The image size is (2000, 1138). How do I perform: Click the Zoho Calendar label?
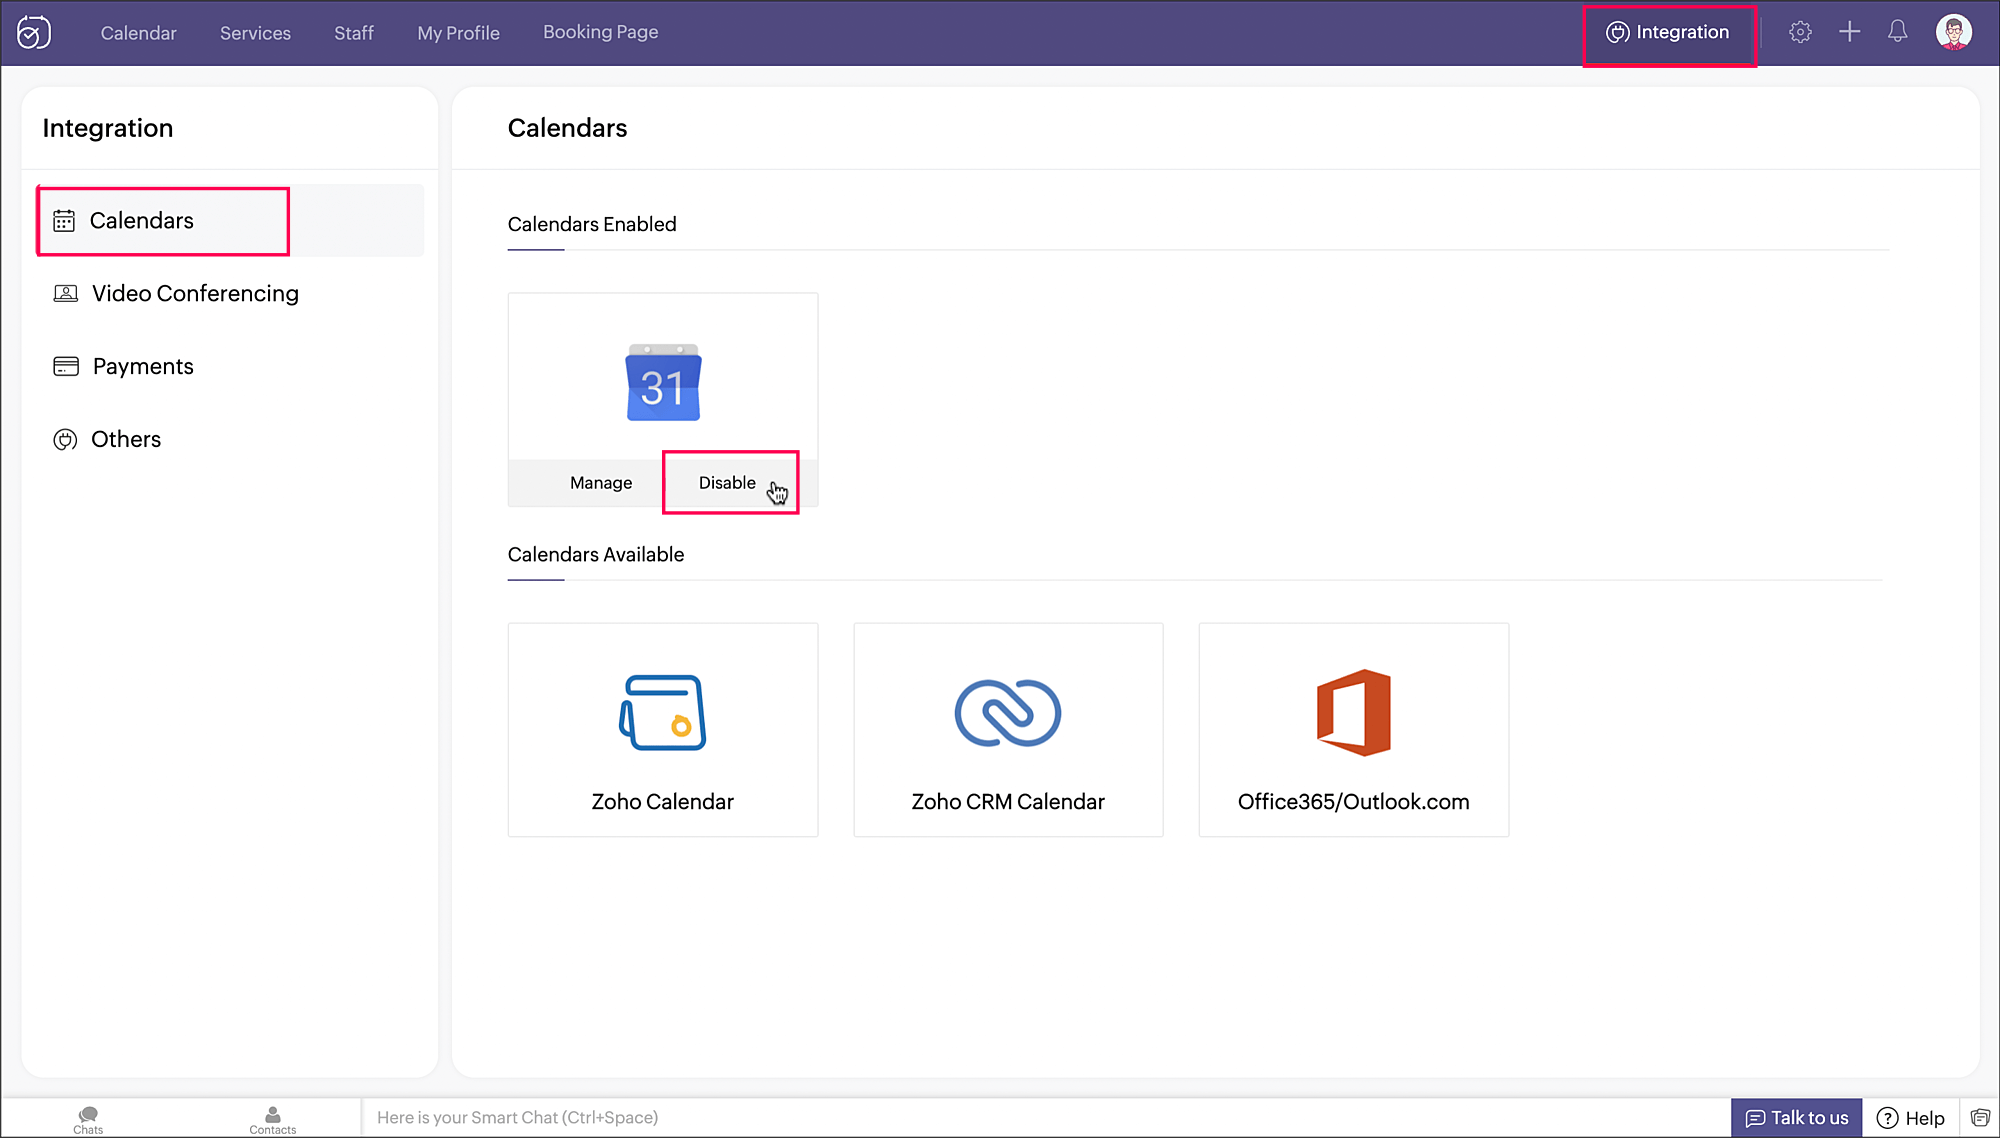click(662, 802)
